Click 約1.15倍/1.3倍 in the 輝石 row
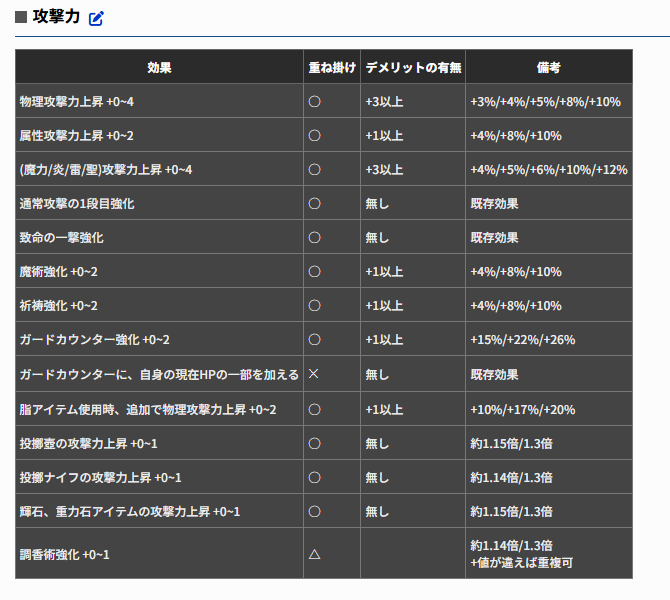 (x=511, y=512)
